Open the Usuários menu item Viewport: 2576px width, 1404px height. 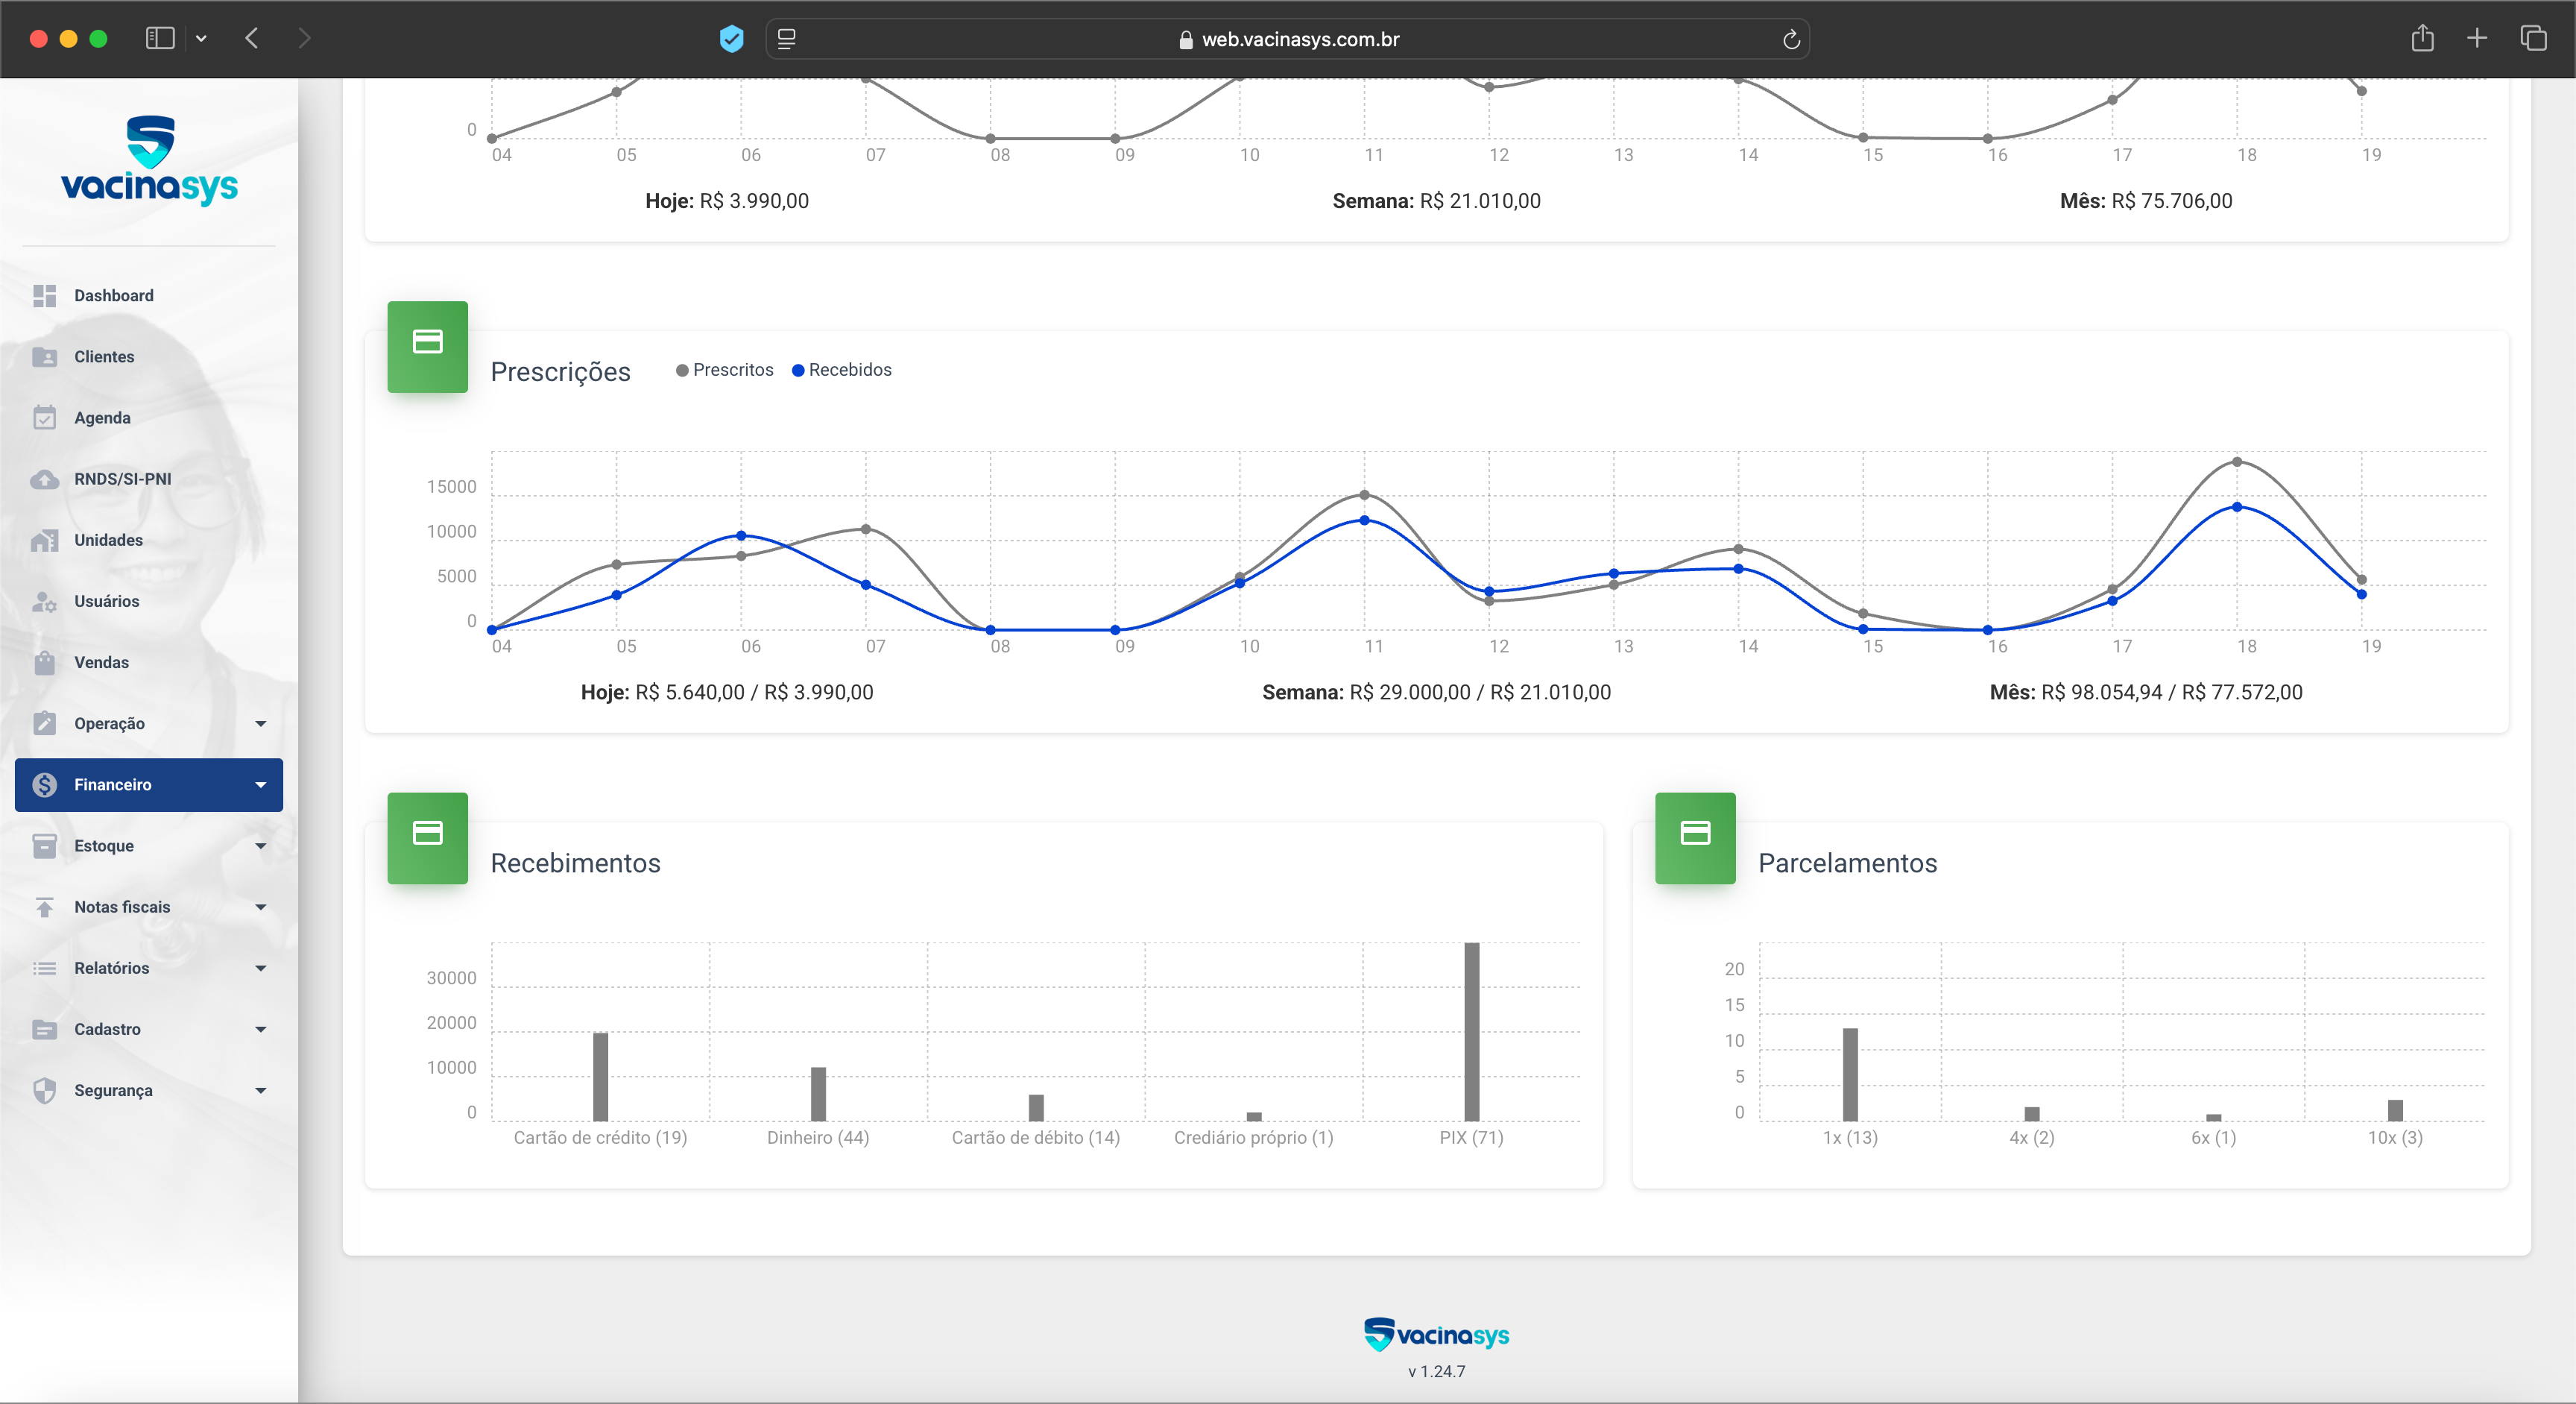click(149, 601)
